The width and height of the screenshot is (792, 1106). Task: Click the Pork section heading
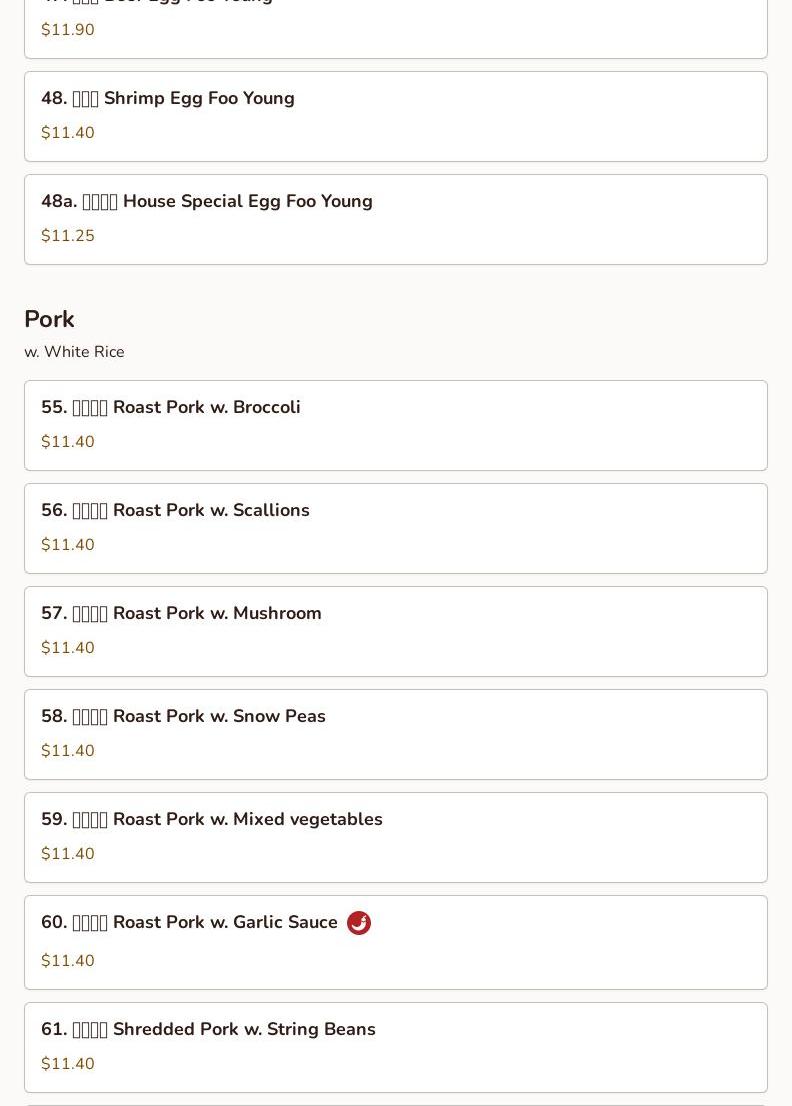click(49, 319)
